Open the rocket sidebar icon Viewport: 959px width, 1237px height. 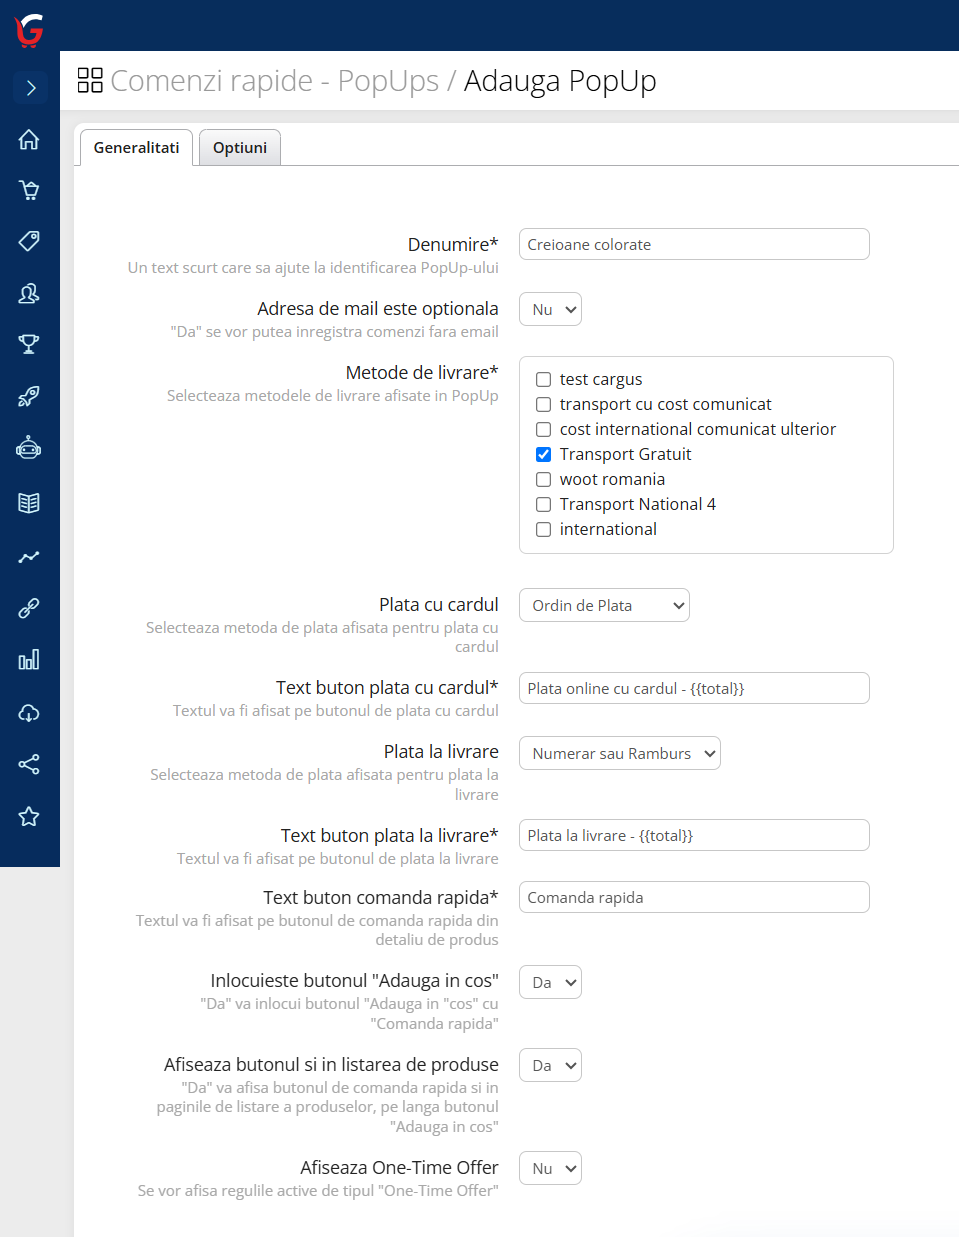(29, 396)
